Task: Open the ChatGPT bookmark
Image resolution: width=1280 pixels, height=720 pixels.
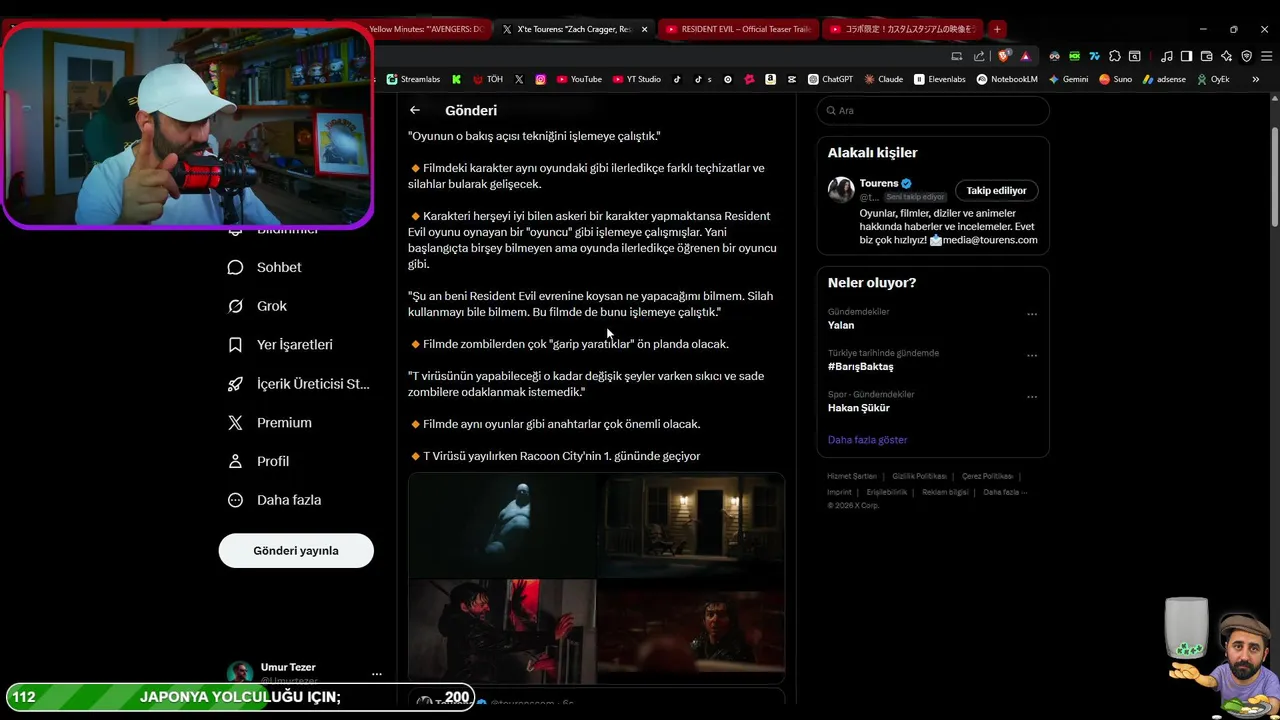Action: coord(830,79)
